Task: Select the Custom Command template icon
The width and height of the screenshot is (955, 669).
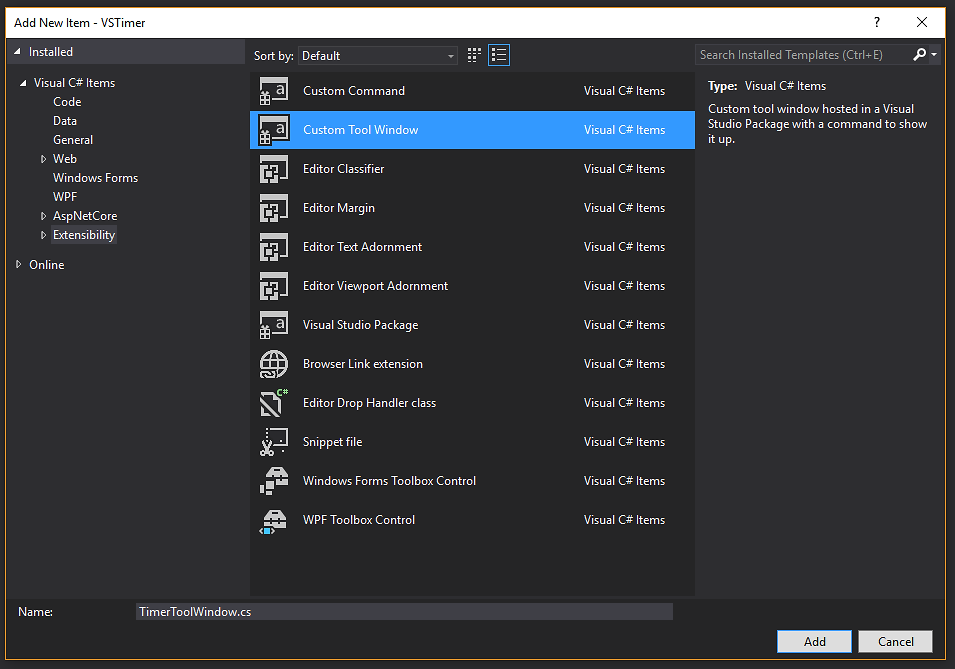Action: click(x=273, y=91)
